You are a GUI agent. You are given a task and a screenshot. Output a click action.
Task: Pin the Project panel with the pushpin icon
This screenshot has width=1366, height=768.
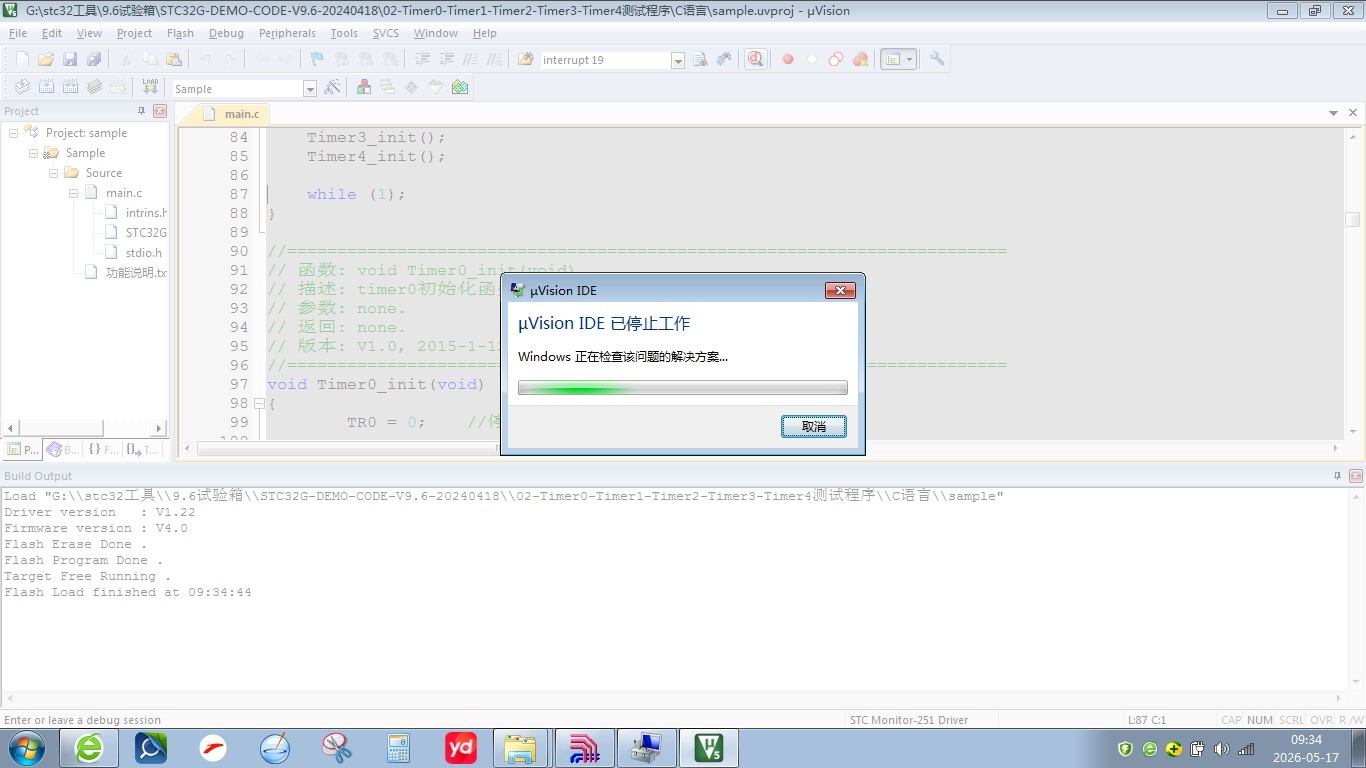141,111
